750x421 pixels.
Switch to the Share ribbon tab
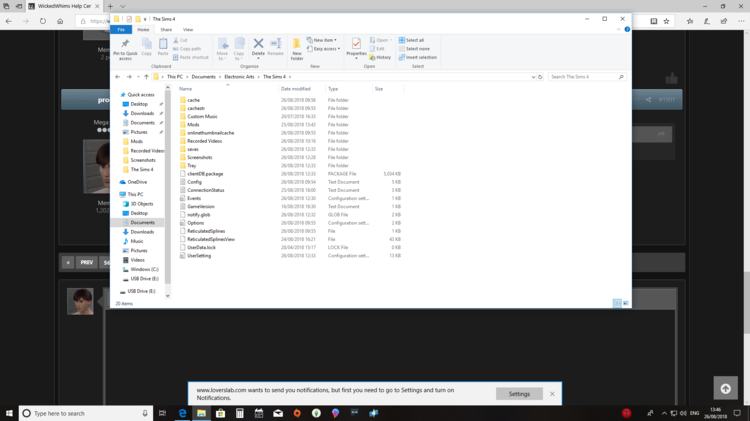(166, 30)
